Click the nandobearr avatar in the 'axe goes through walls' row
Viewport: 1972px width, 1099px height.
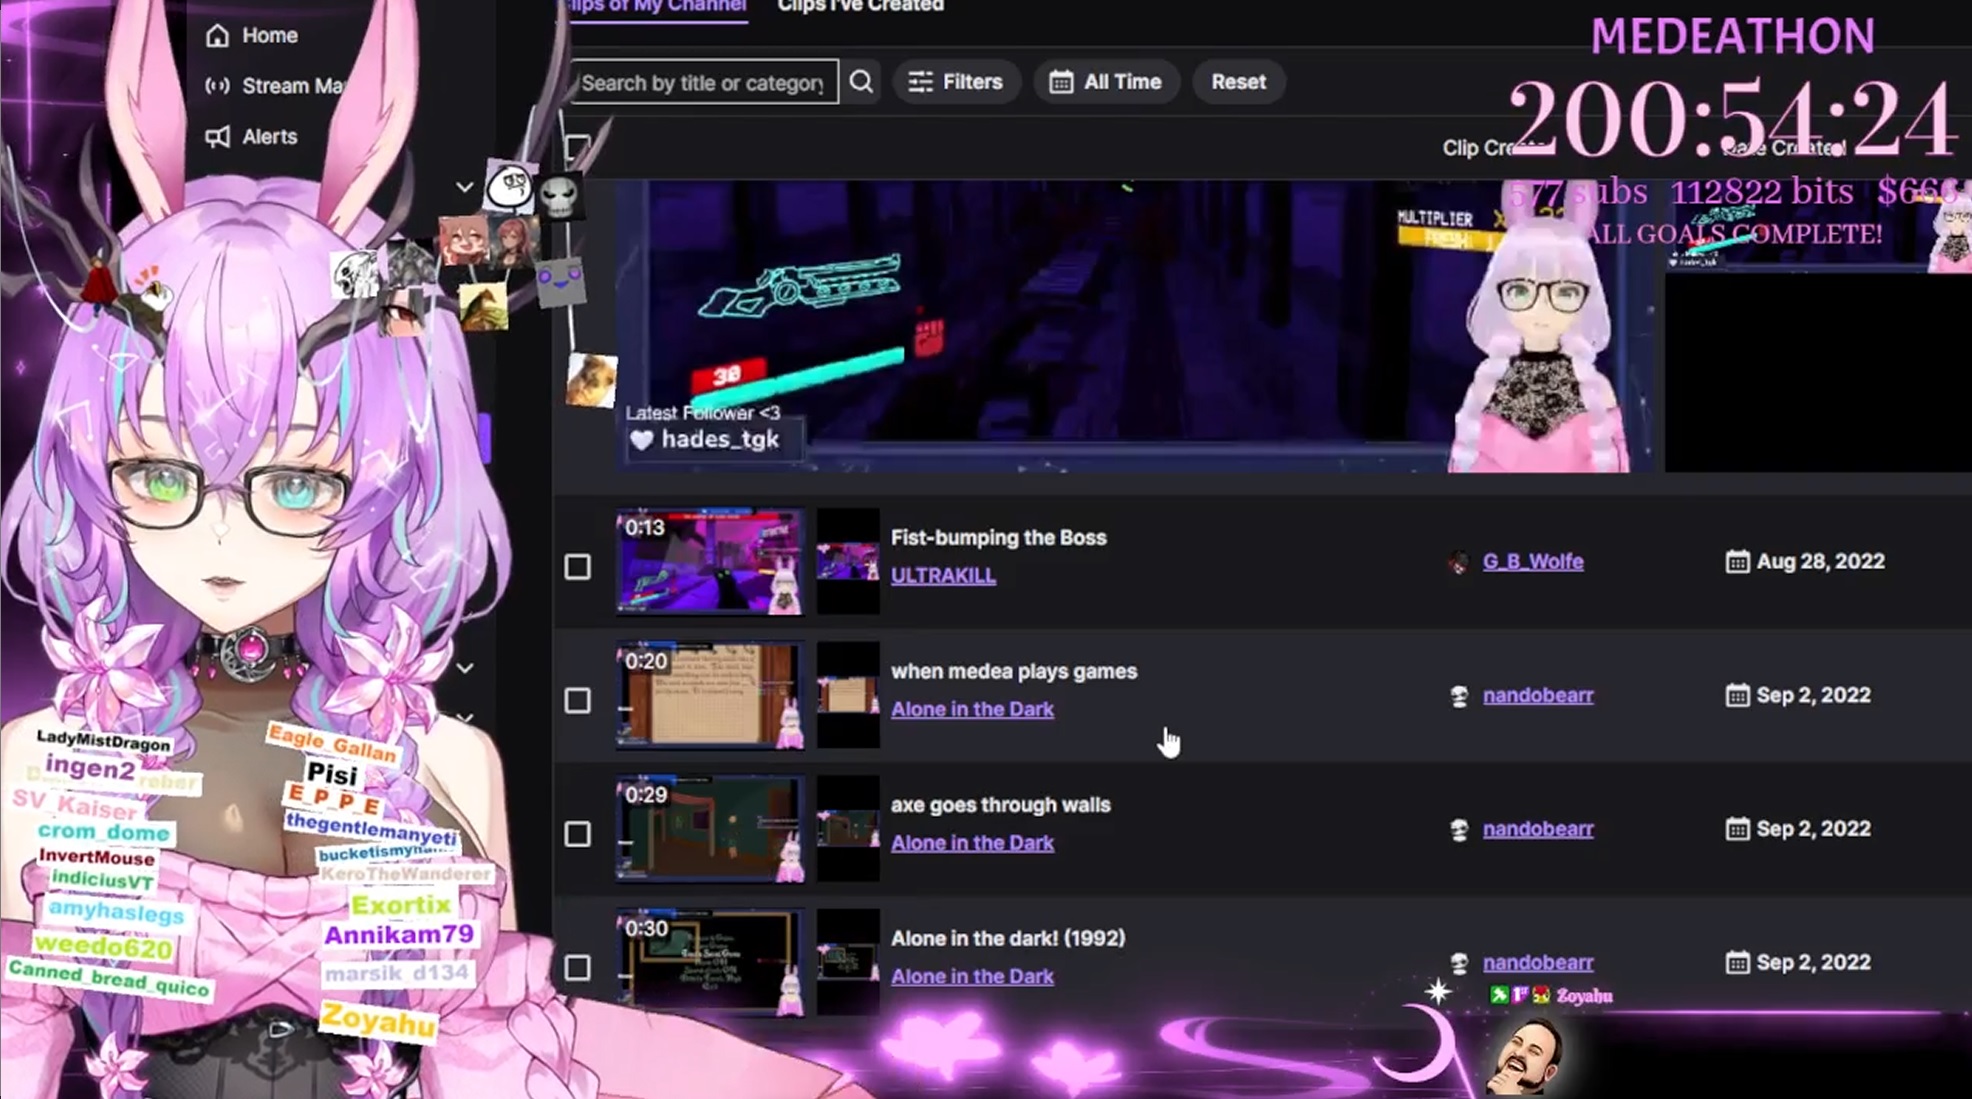[1459, 829]
